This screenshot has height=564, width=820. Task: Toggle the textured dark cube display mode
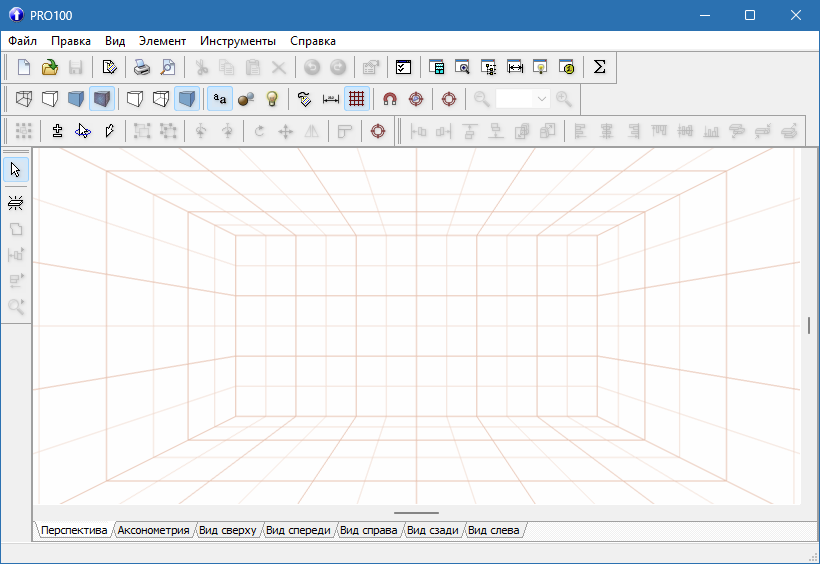pyautogui.click(x=102, y=99)
